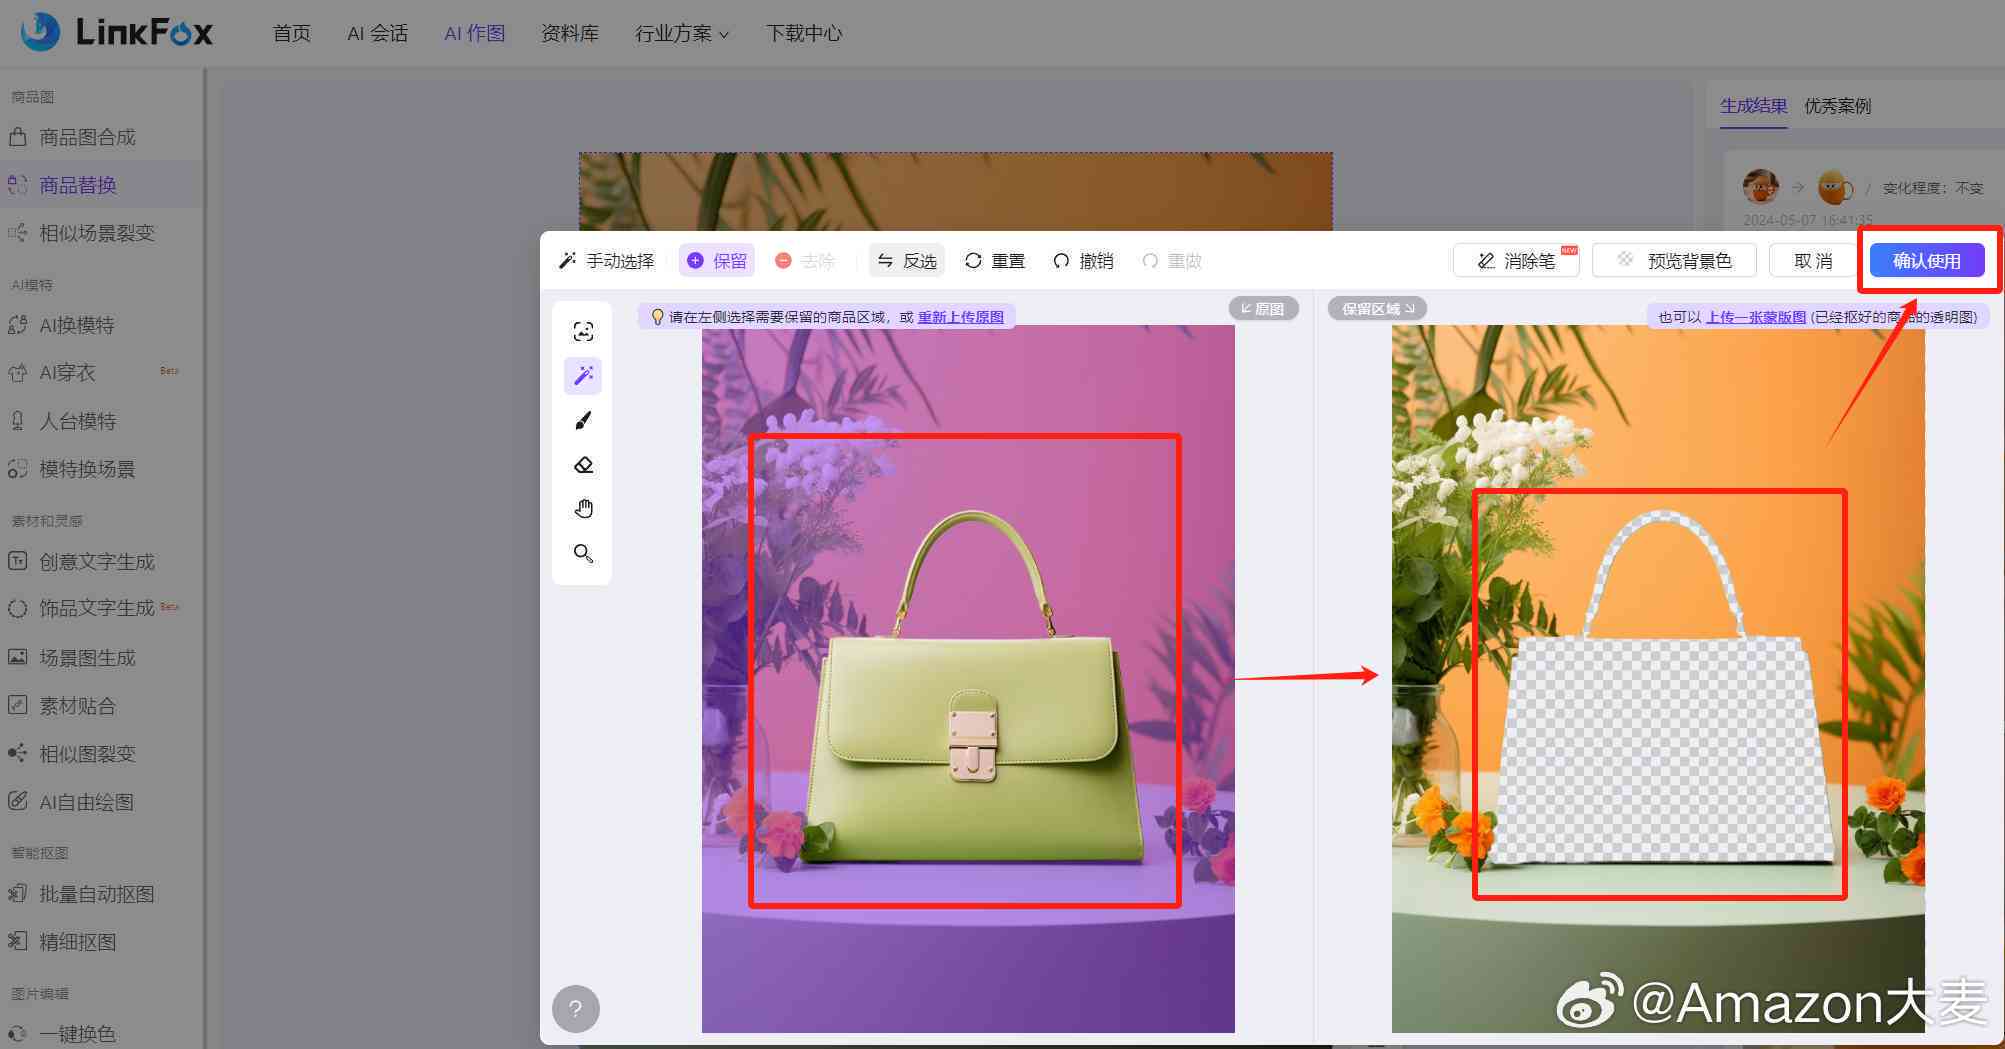
Task: Click the LinkFox logo
Action: coord(116,32)
